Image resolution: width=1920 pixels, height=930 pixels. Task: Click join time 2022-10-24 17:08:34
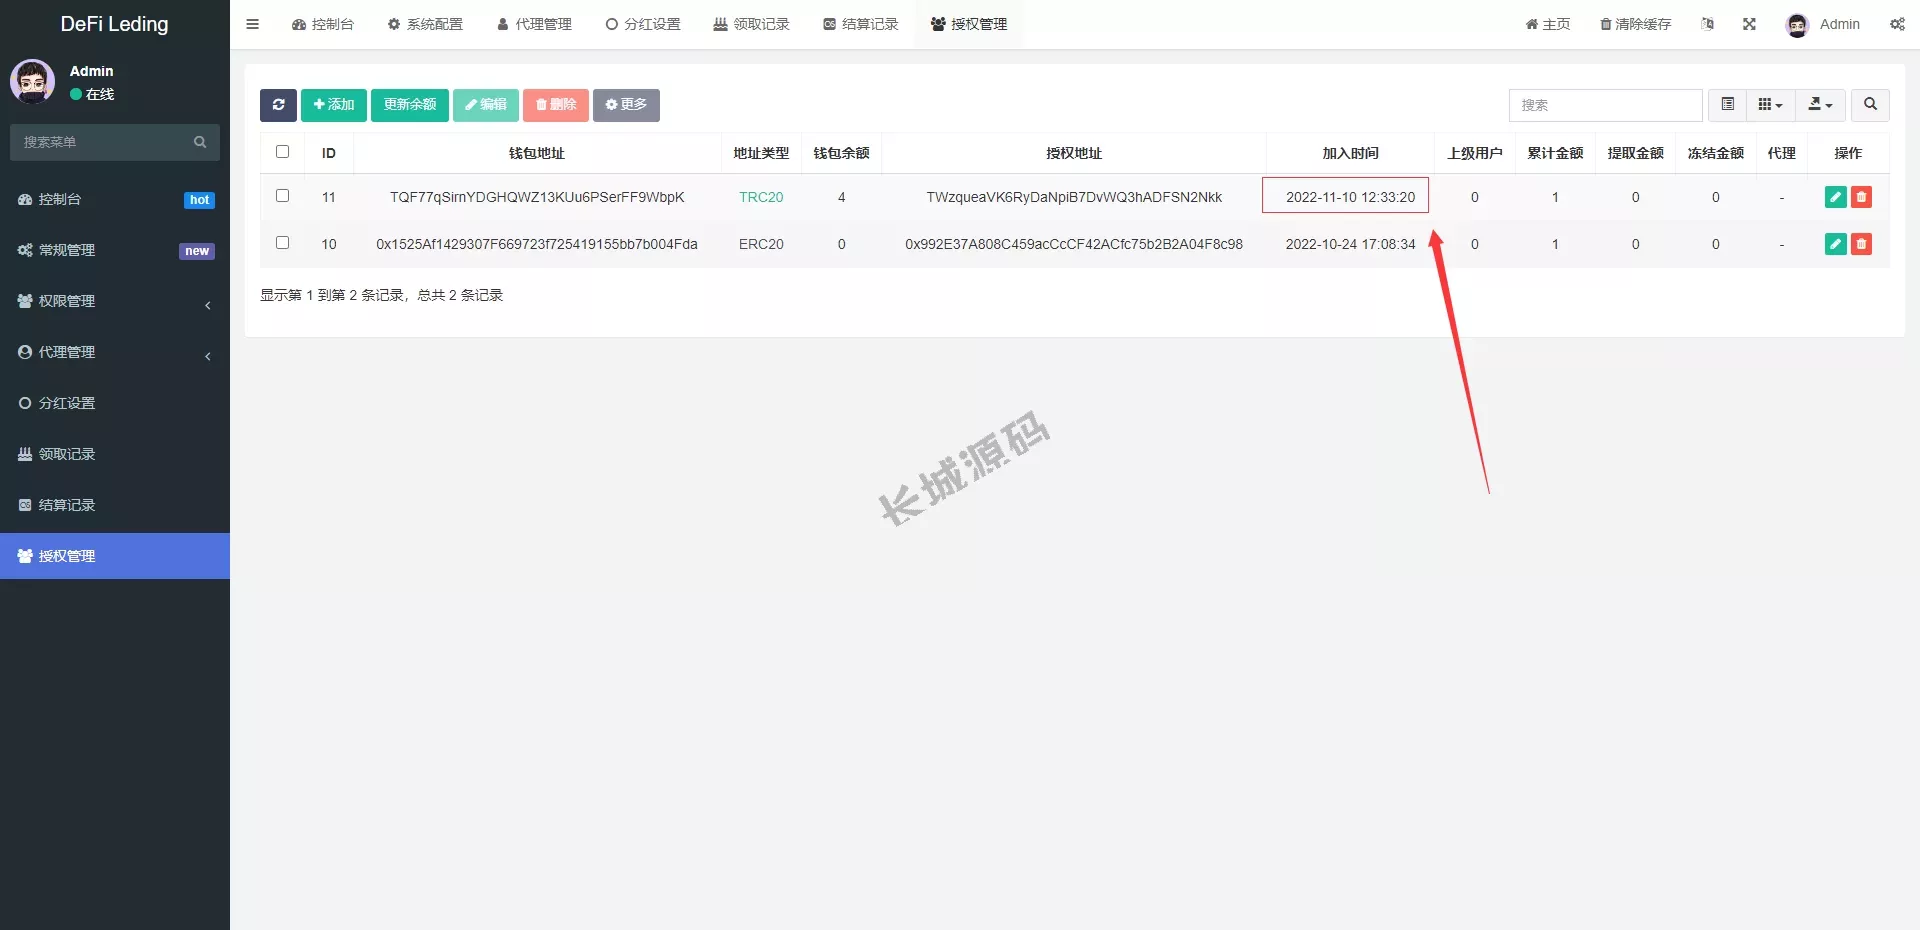(1350, 244)
